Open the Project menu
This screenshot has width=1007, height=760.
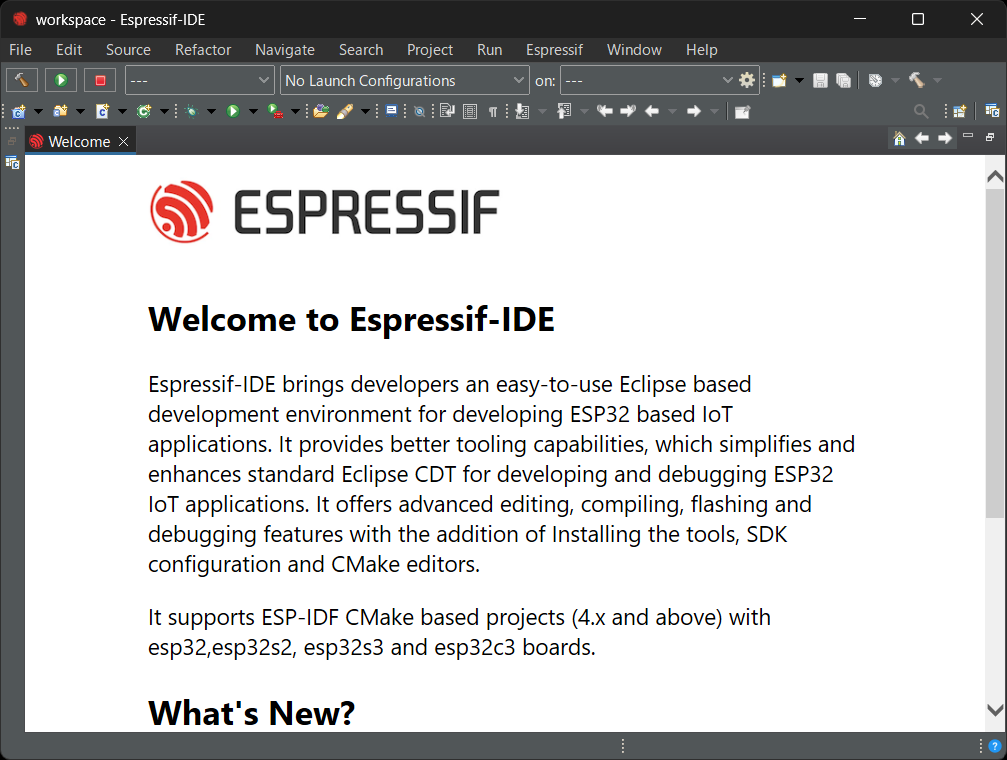(x=430, y=49)
